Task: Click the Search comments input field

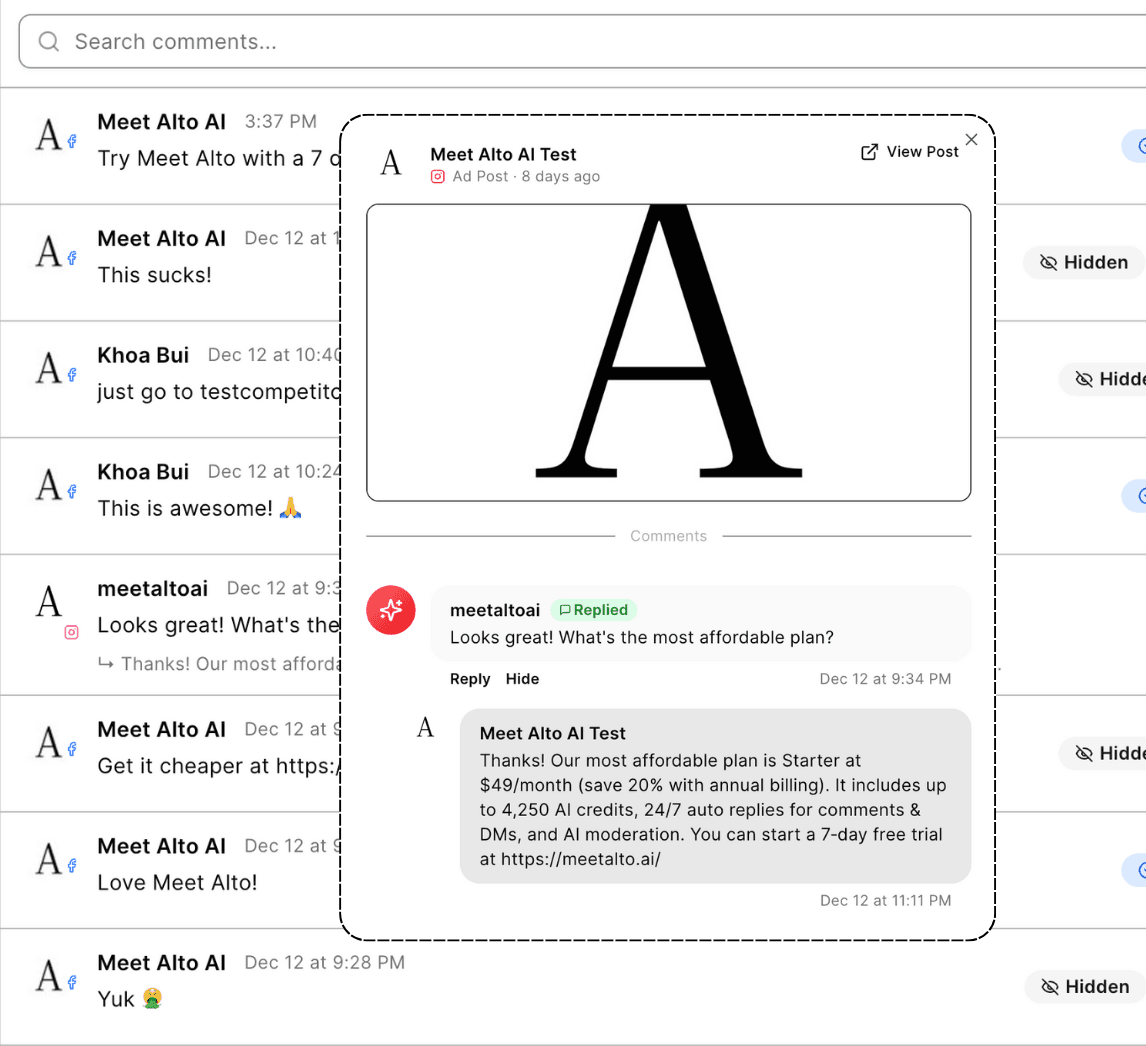Action: pos(583,42)
